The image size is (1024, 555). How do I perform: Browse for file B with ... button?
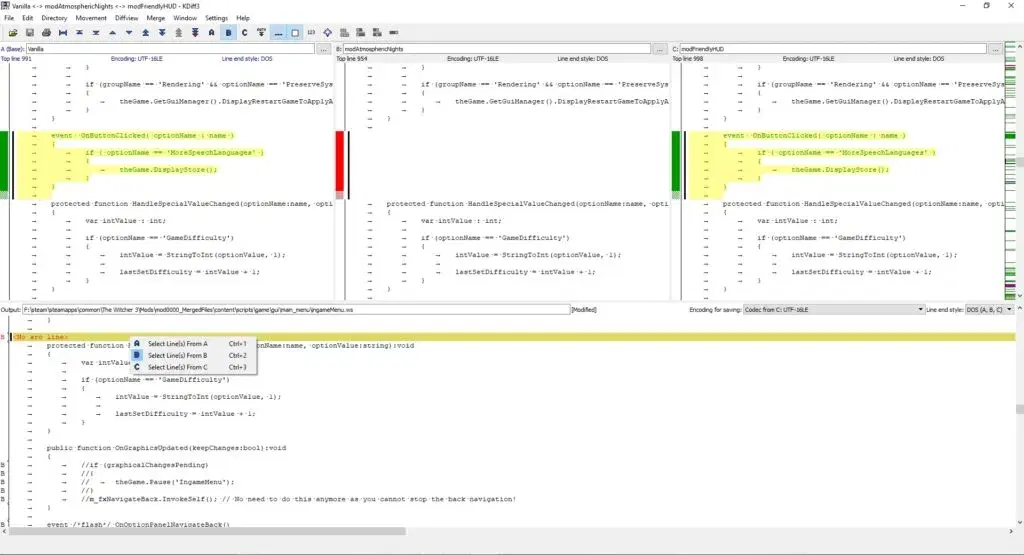660,49
